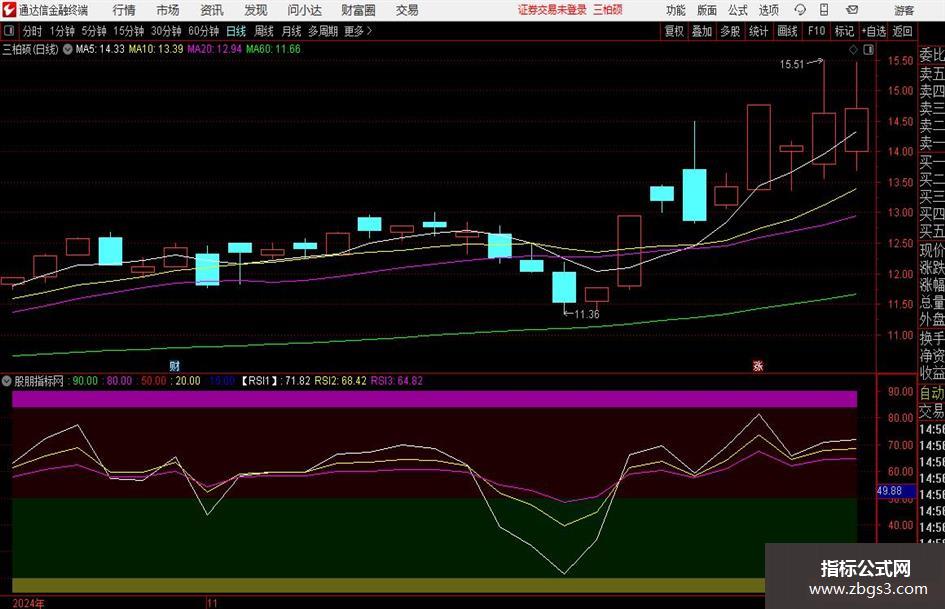This screenshot has height=609, width=945.
Task: Open the 资讯 menu
Action: (x=212, y=10)
